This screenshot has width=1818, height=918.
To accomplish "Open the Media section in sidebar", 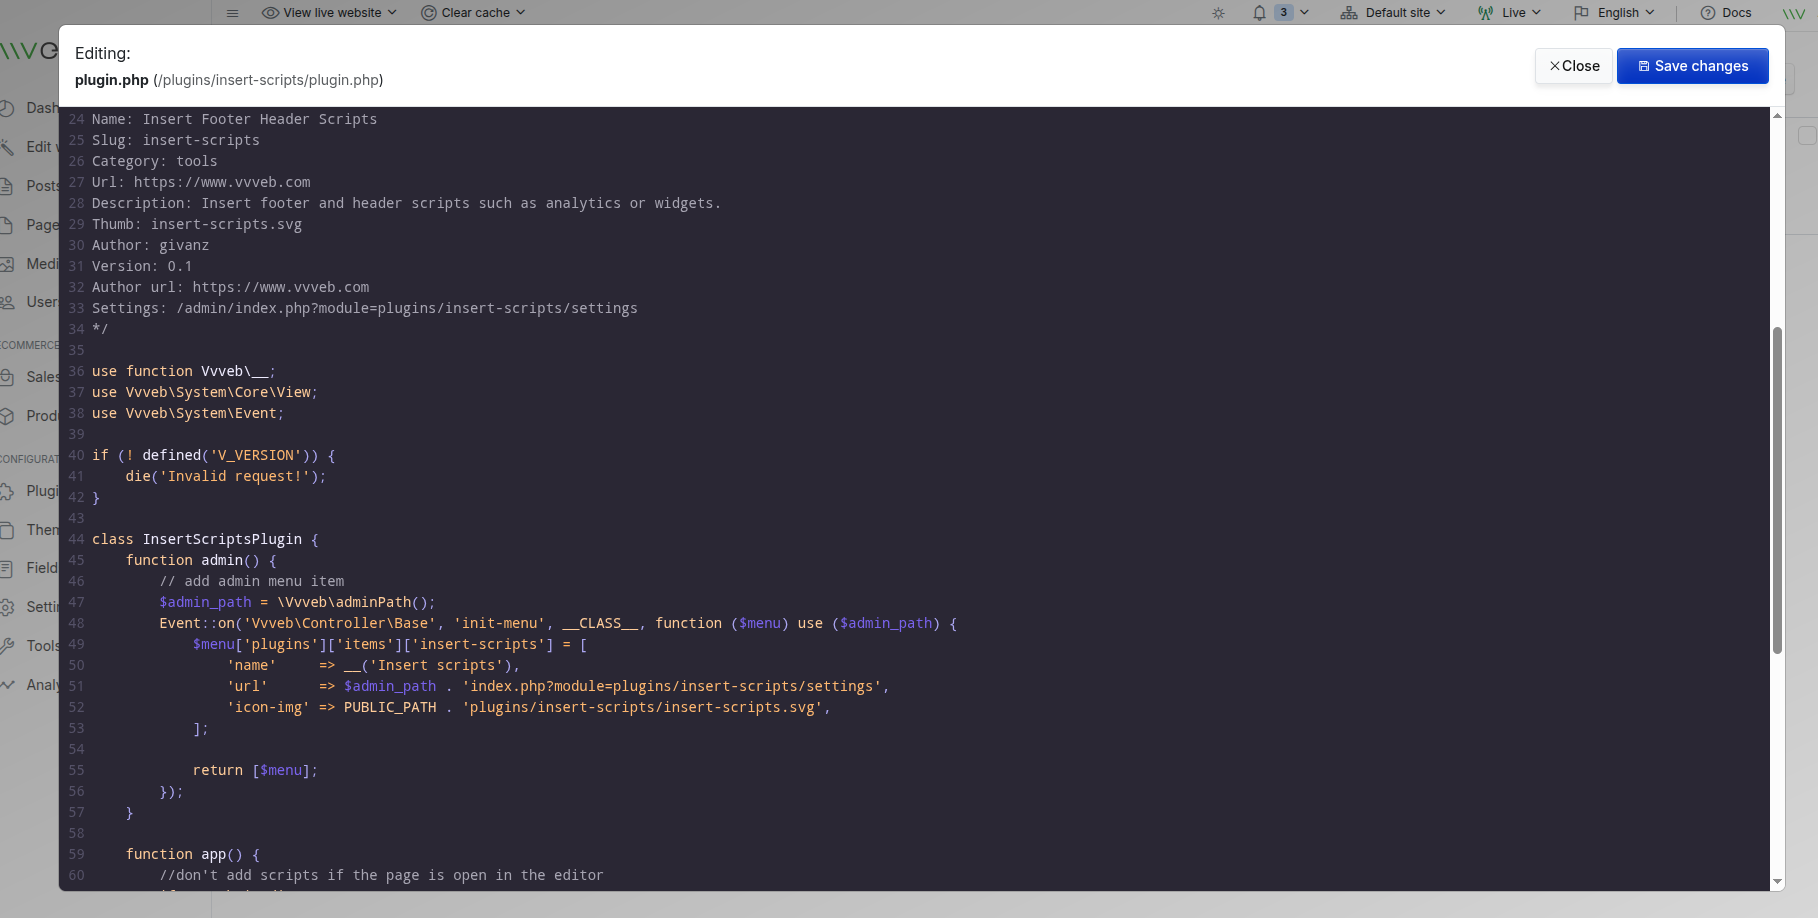I will pyautogui.click(x=30, y=263).
